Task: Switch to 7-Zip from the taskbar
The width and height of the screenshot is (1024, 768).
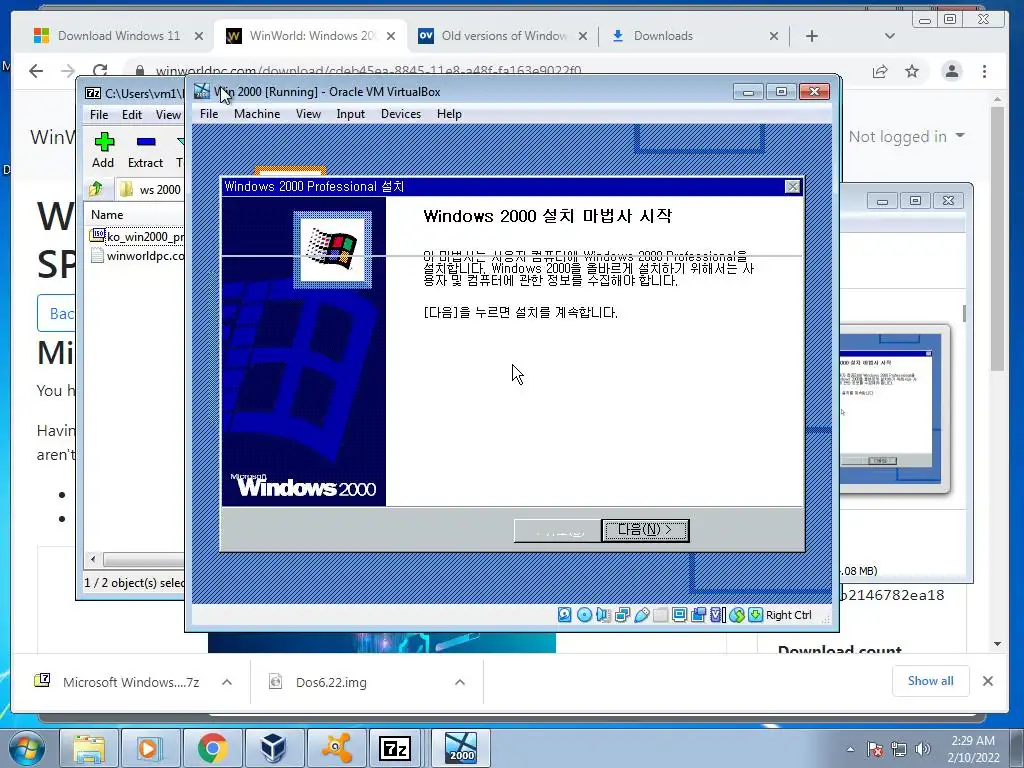Action: pos(396,748)
